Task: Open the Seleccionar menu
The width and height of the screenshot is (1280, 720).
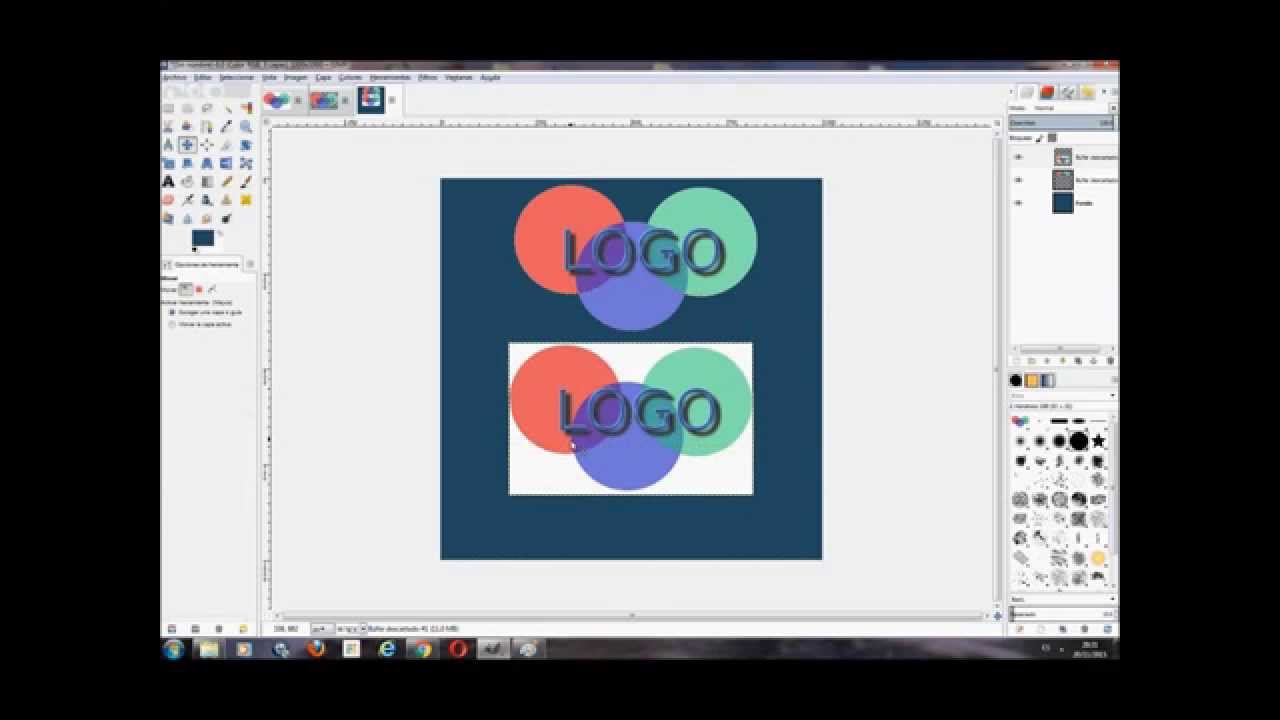Action: [x=237, y=77]
